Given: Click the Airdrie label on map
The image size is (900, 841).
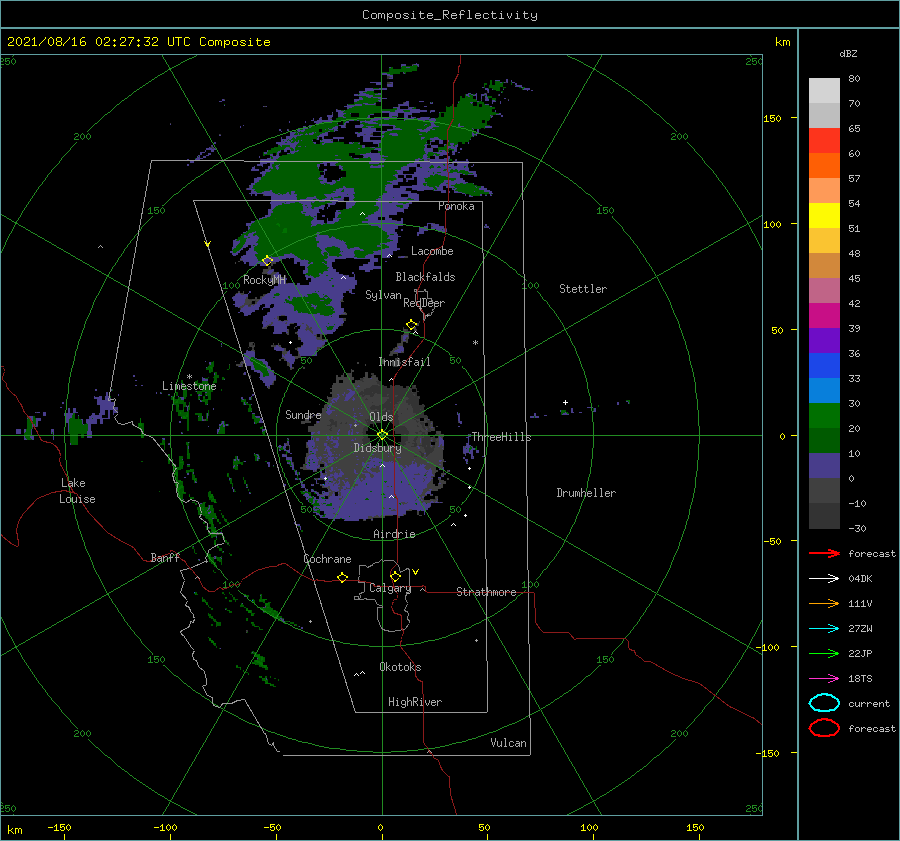Looking at the screenshot, I should (x=394, y=534).
